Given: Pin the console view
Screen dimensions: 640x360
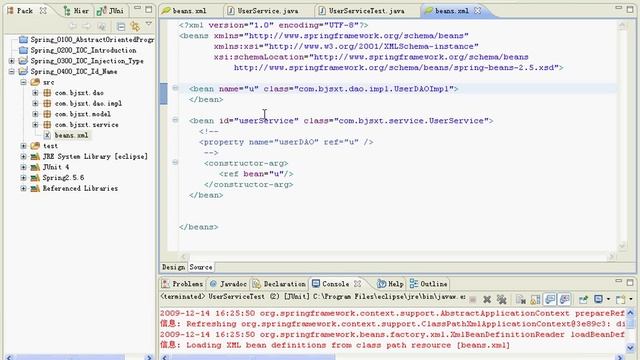Looking at the screenshot, I should coord(583,300).
